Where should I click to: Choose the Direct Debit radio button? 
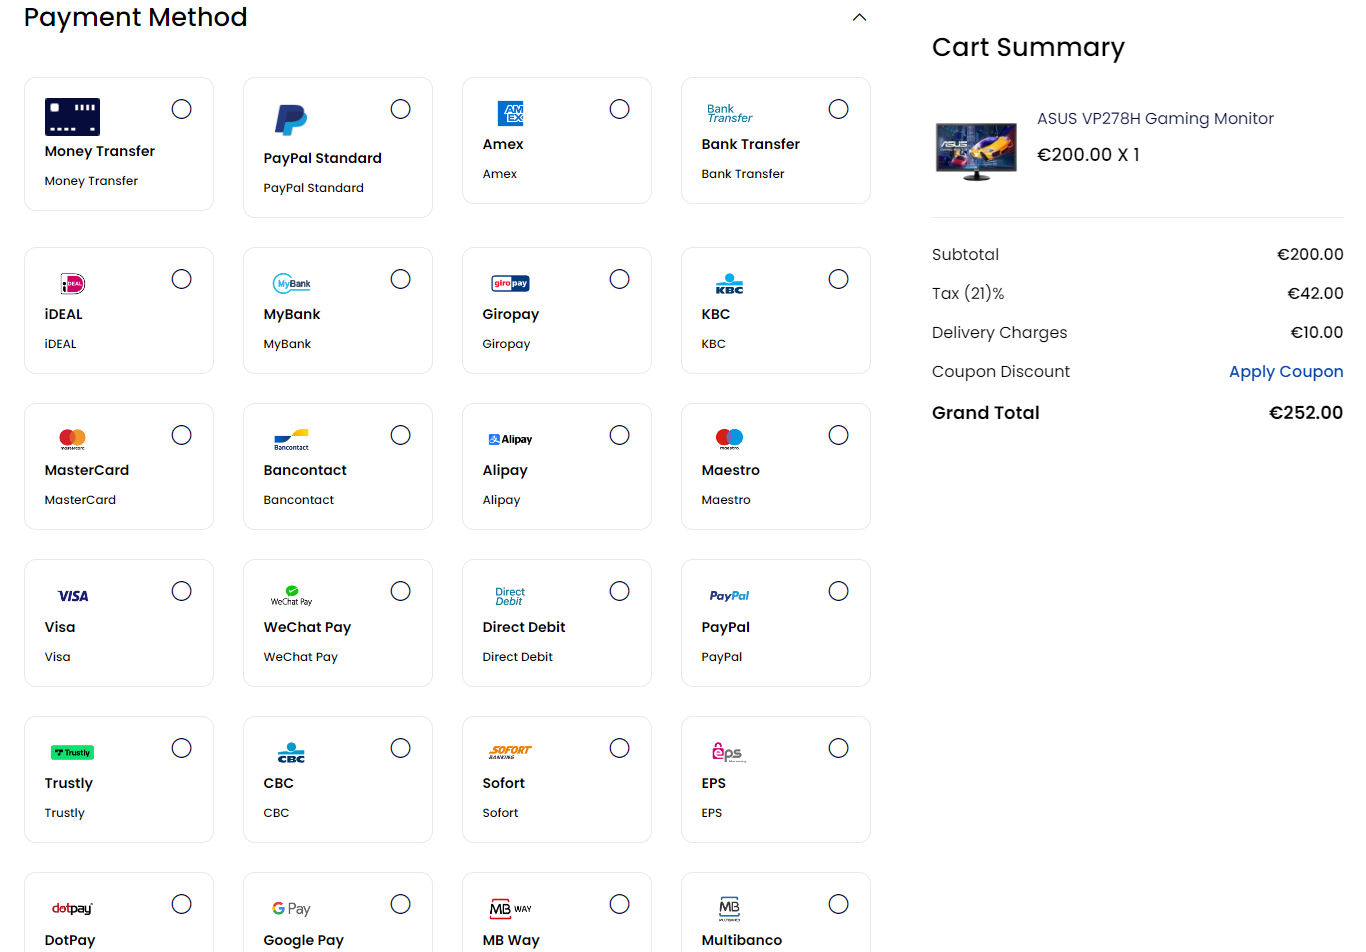pyautogui.click(x=620, y=591)
